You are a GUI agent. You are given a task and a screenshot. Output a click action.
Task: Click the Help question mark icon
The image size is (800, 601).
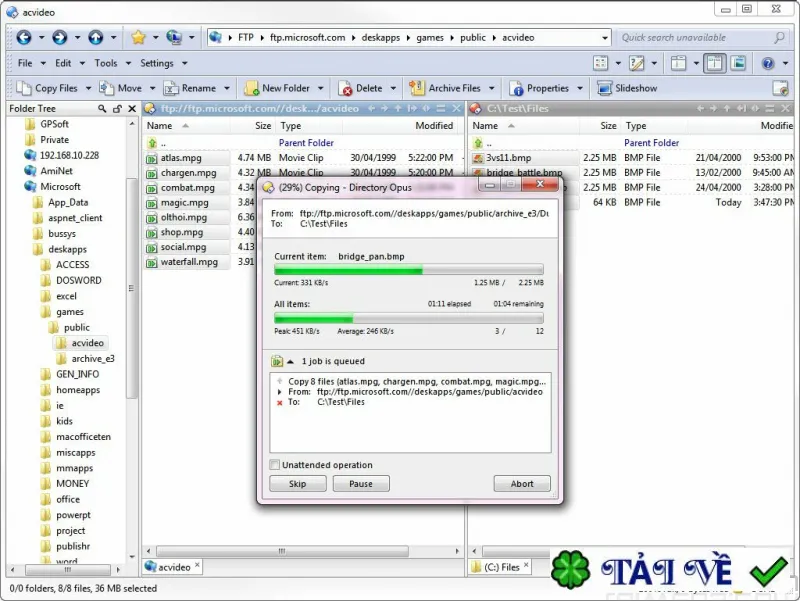[768, 63]
